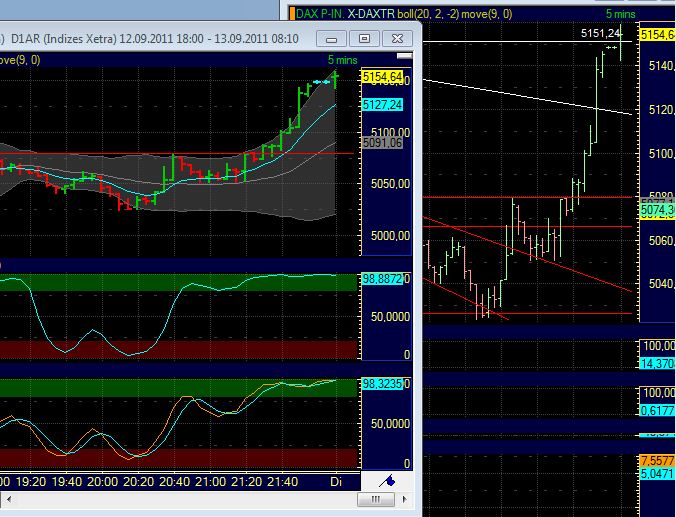Click the blue flag icon below the chart
676x517 pixels.
(x=387, y=480)
